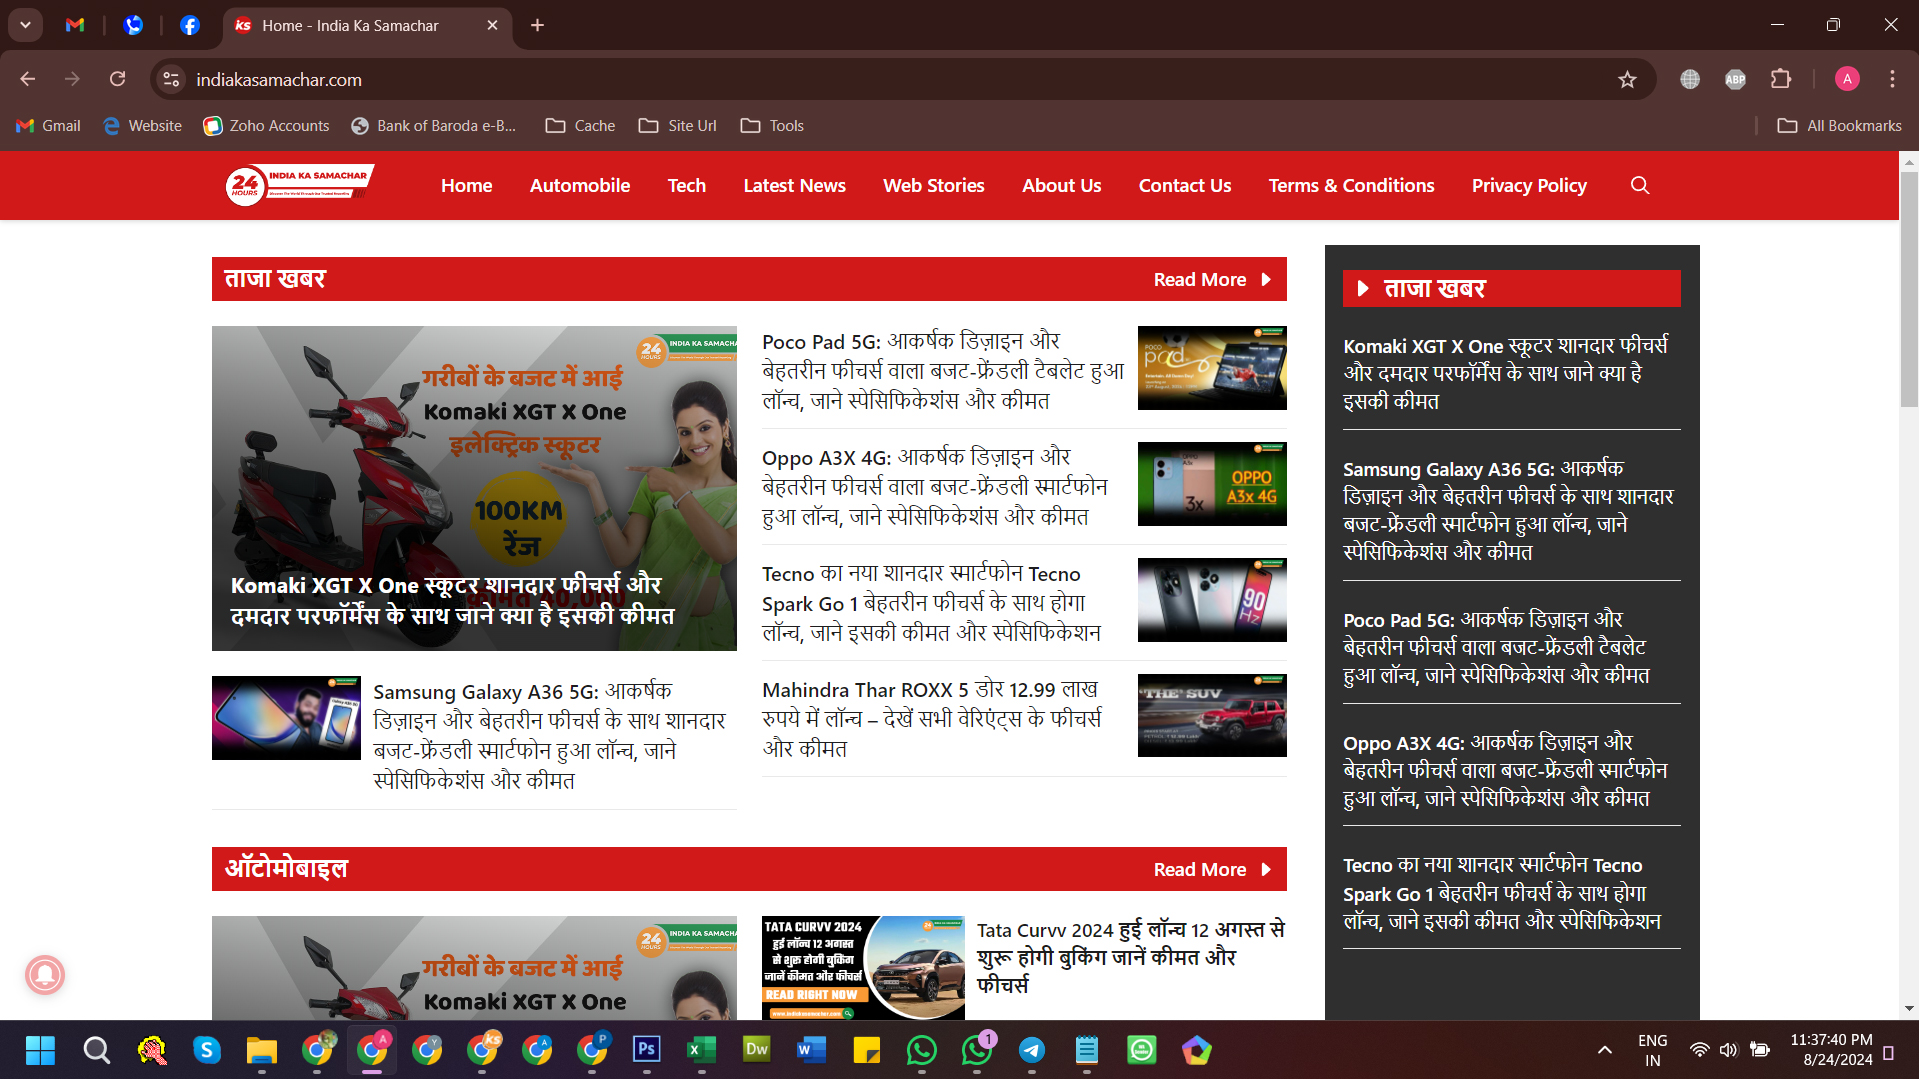This screenshot has width=1919, height=1079.
Task: Show hidden system tray icons
Action: (x=1604, y=1049)
